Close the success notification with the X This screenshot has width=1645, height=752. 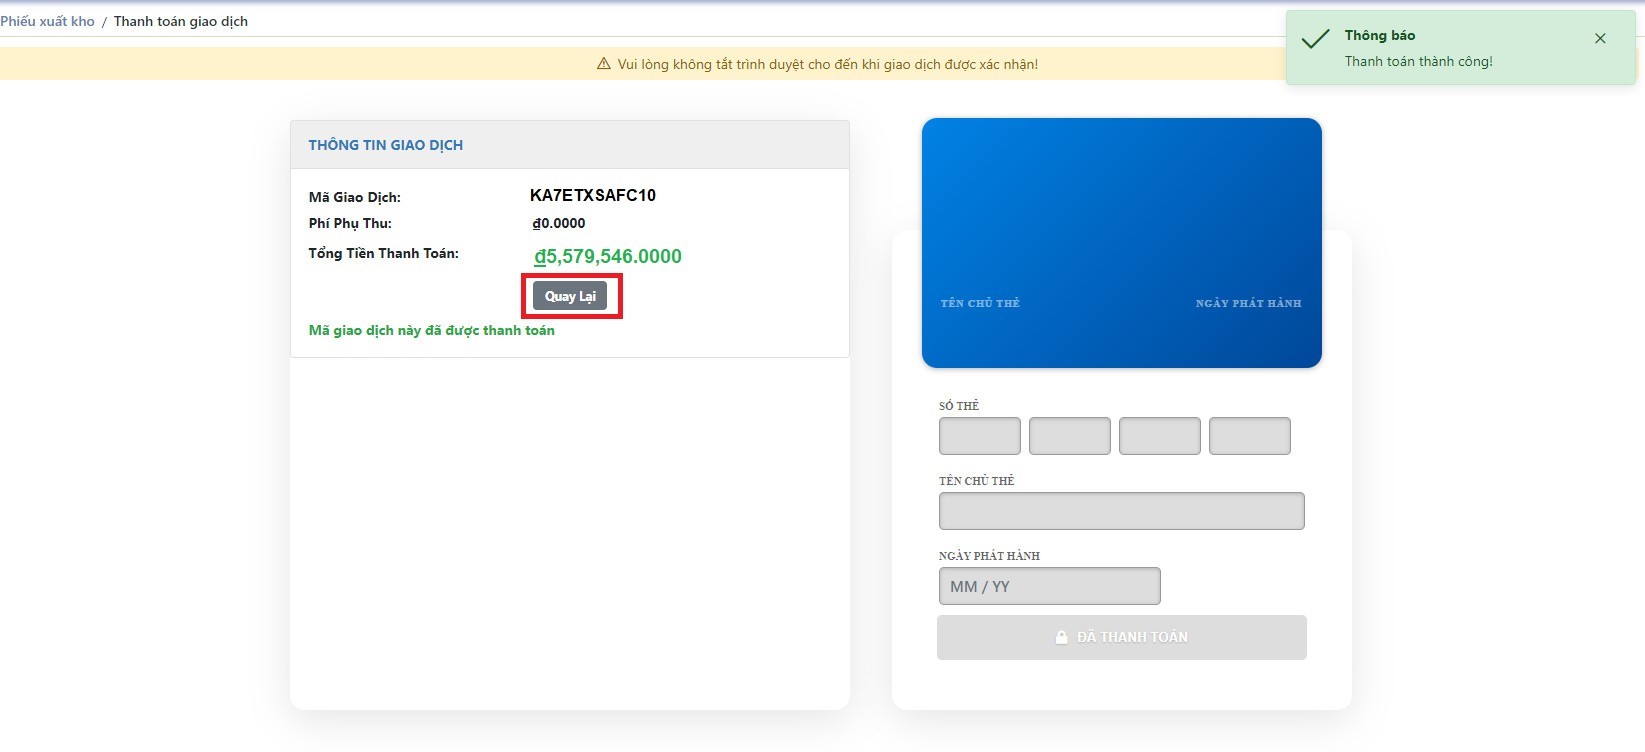(x=1600, y=39)
